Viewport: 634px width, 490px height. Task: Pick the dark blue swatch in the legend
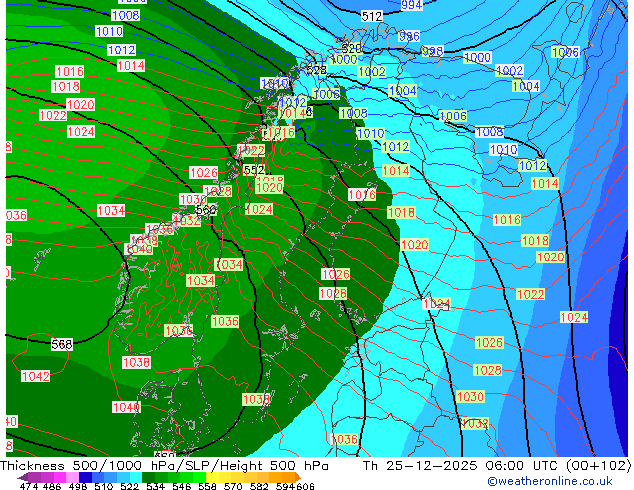pos(85,477)
